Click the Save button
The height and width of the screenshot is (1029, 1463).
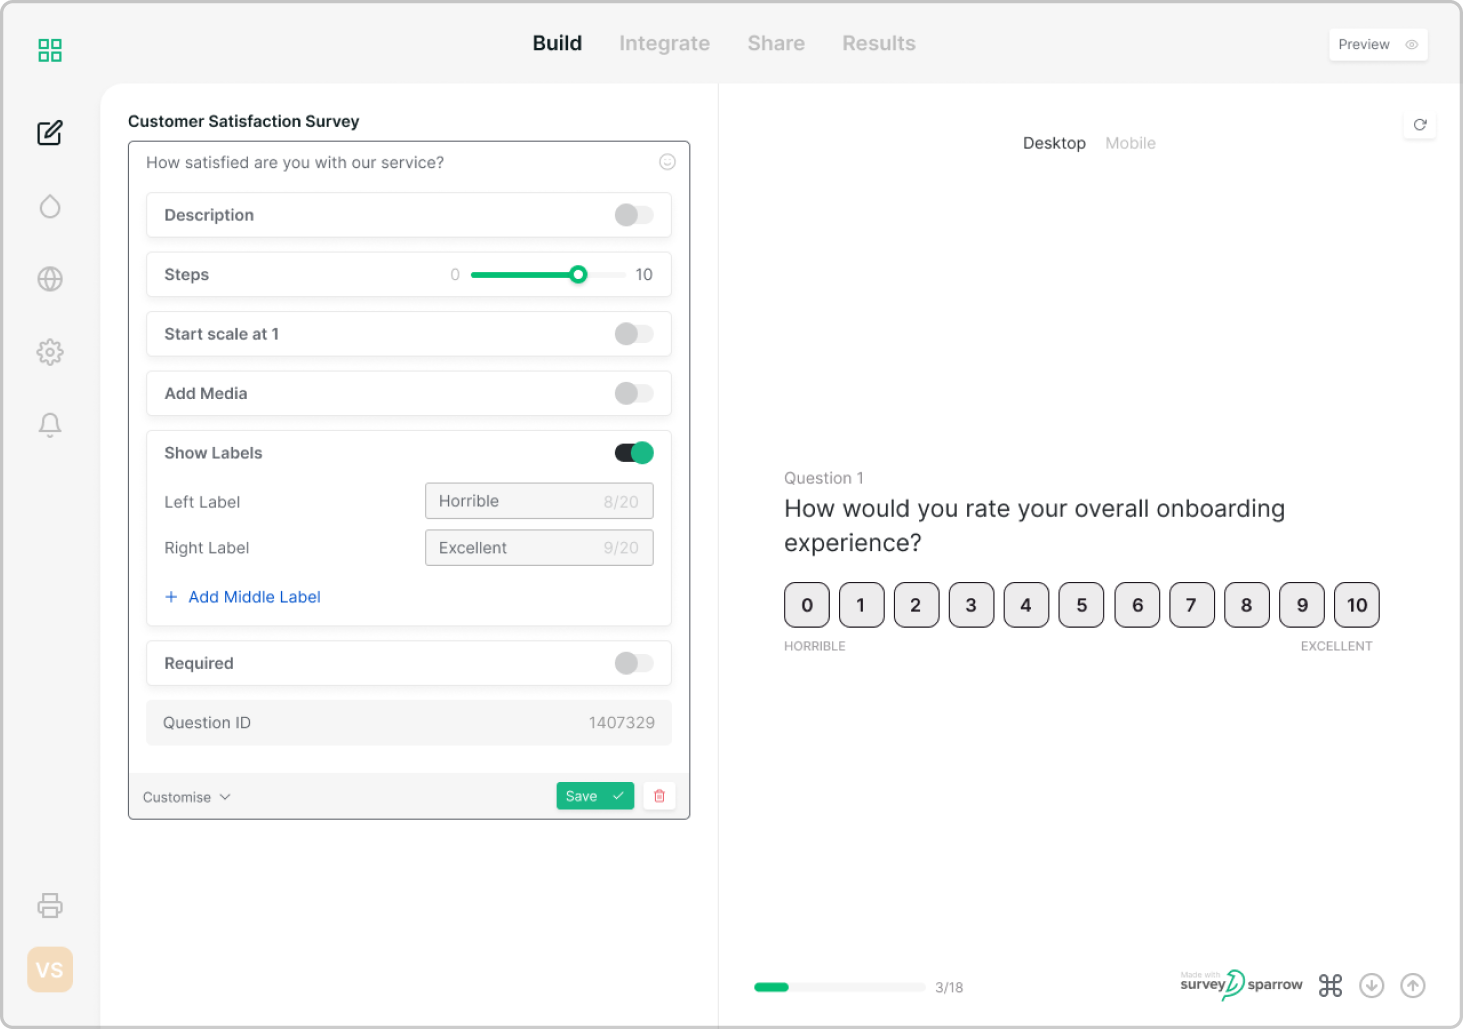pos(594,796)
